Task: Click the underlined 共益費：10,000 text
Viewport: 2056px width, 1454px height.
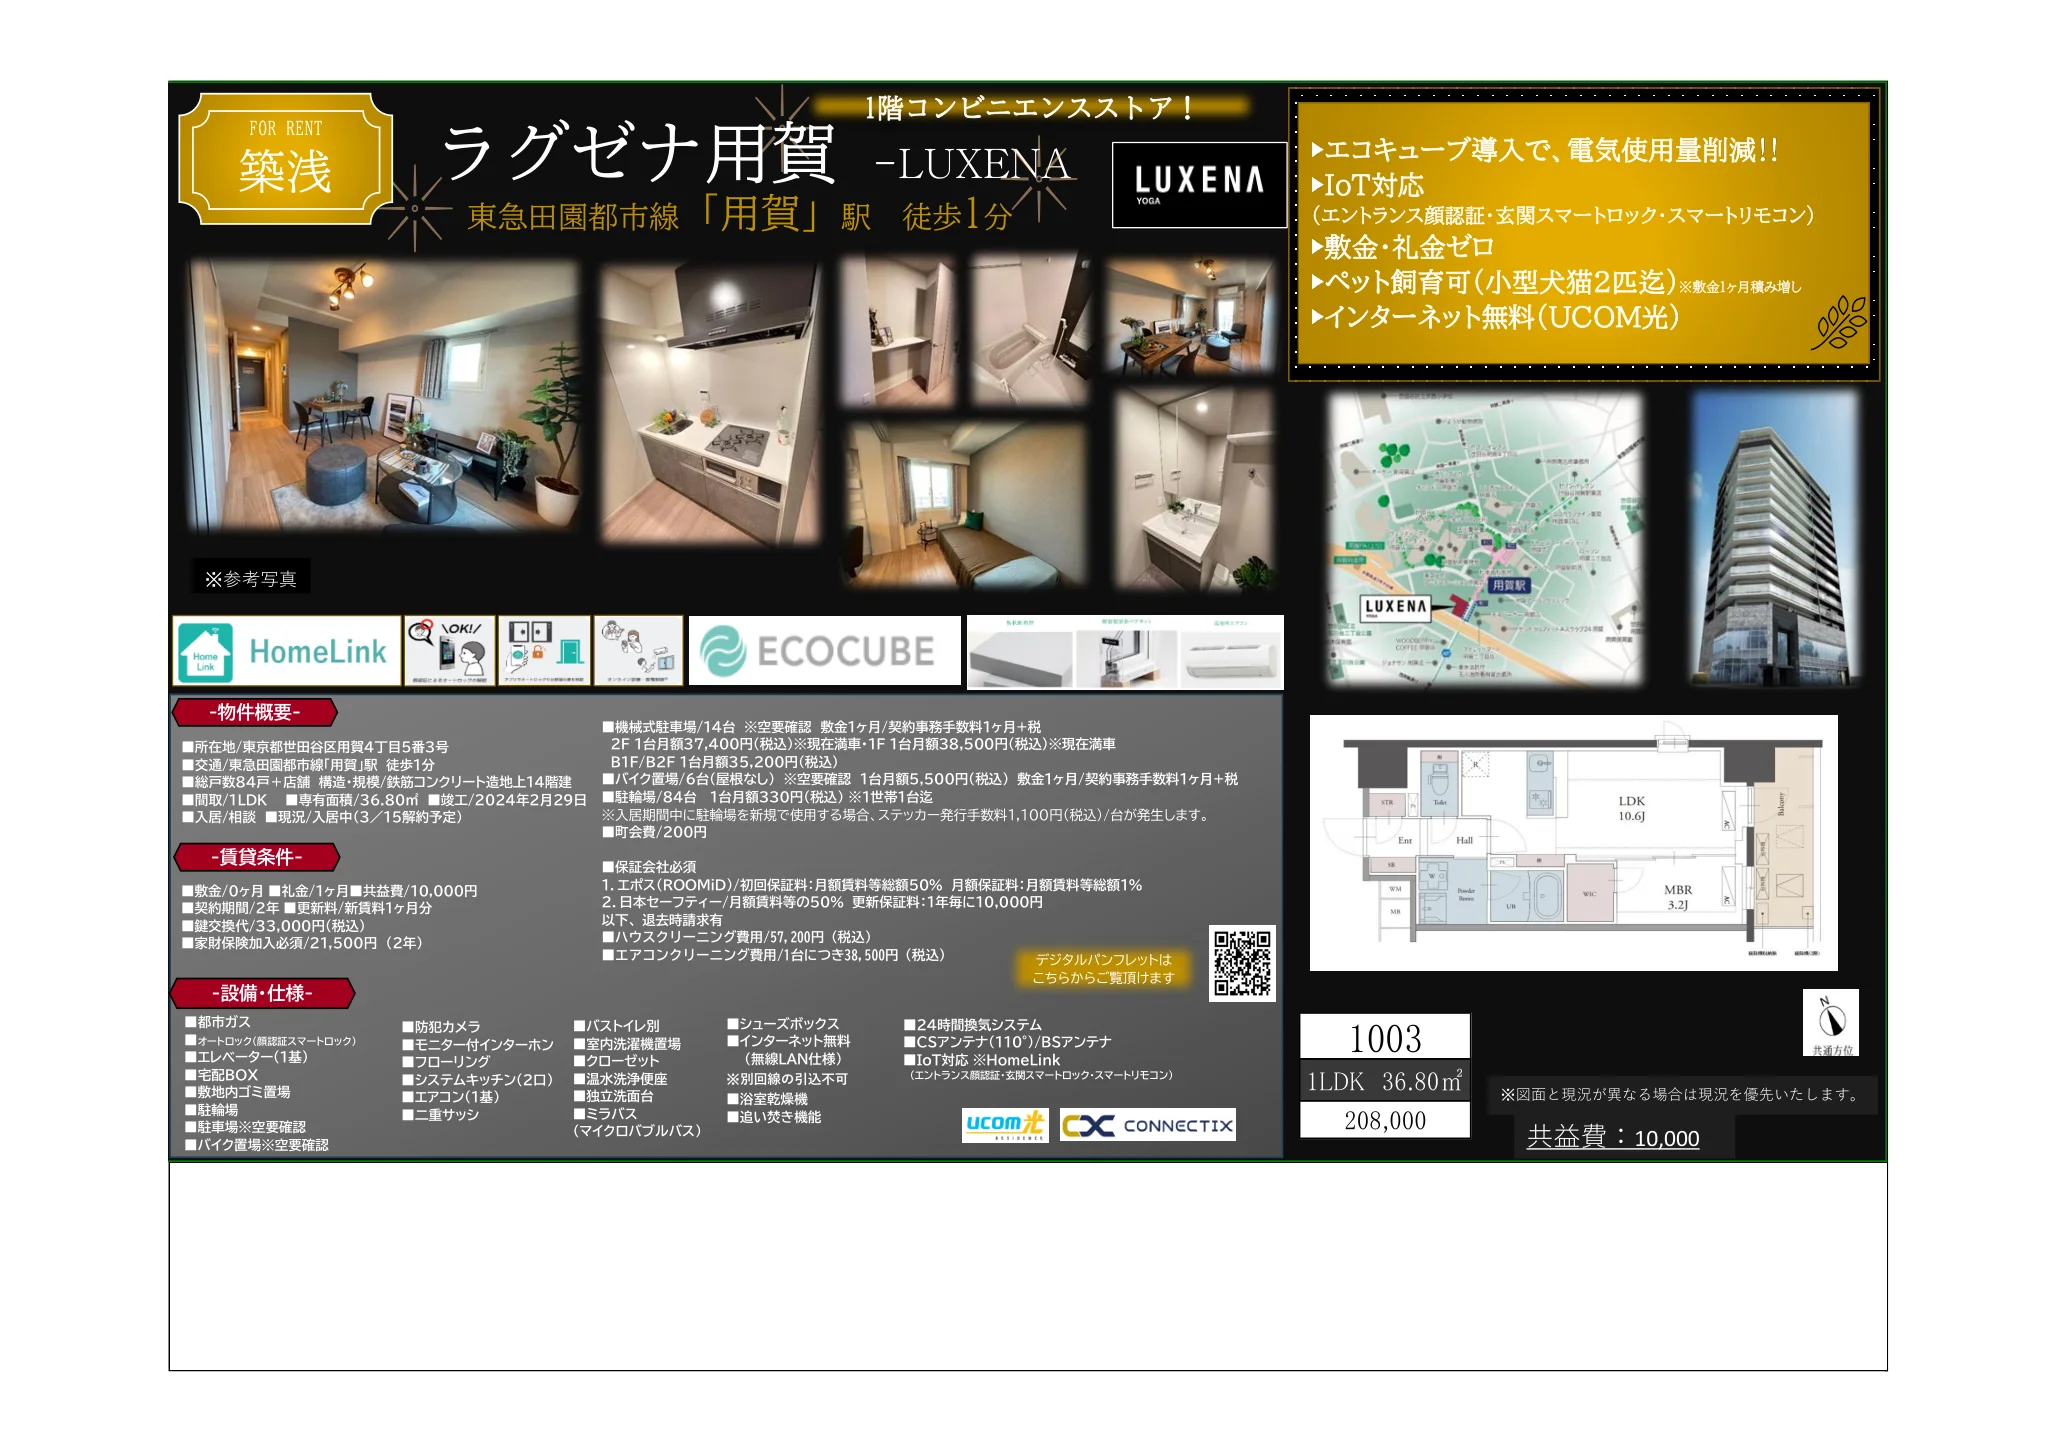Action: pos(1612,1137)
